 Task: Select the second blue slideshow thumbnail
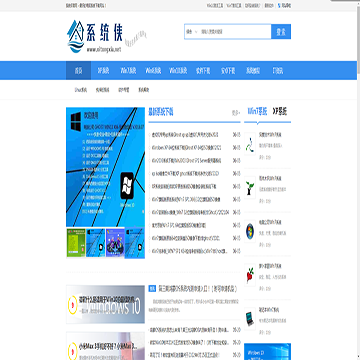click(x=95, y=243)
